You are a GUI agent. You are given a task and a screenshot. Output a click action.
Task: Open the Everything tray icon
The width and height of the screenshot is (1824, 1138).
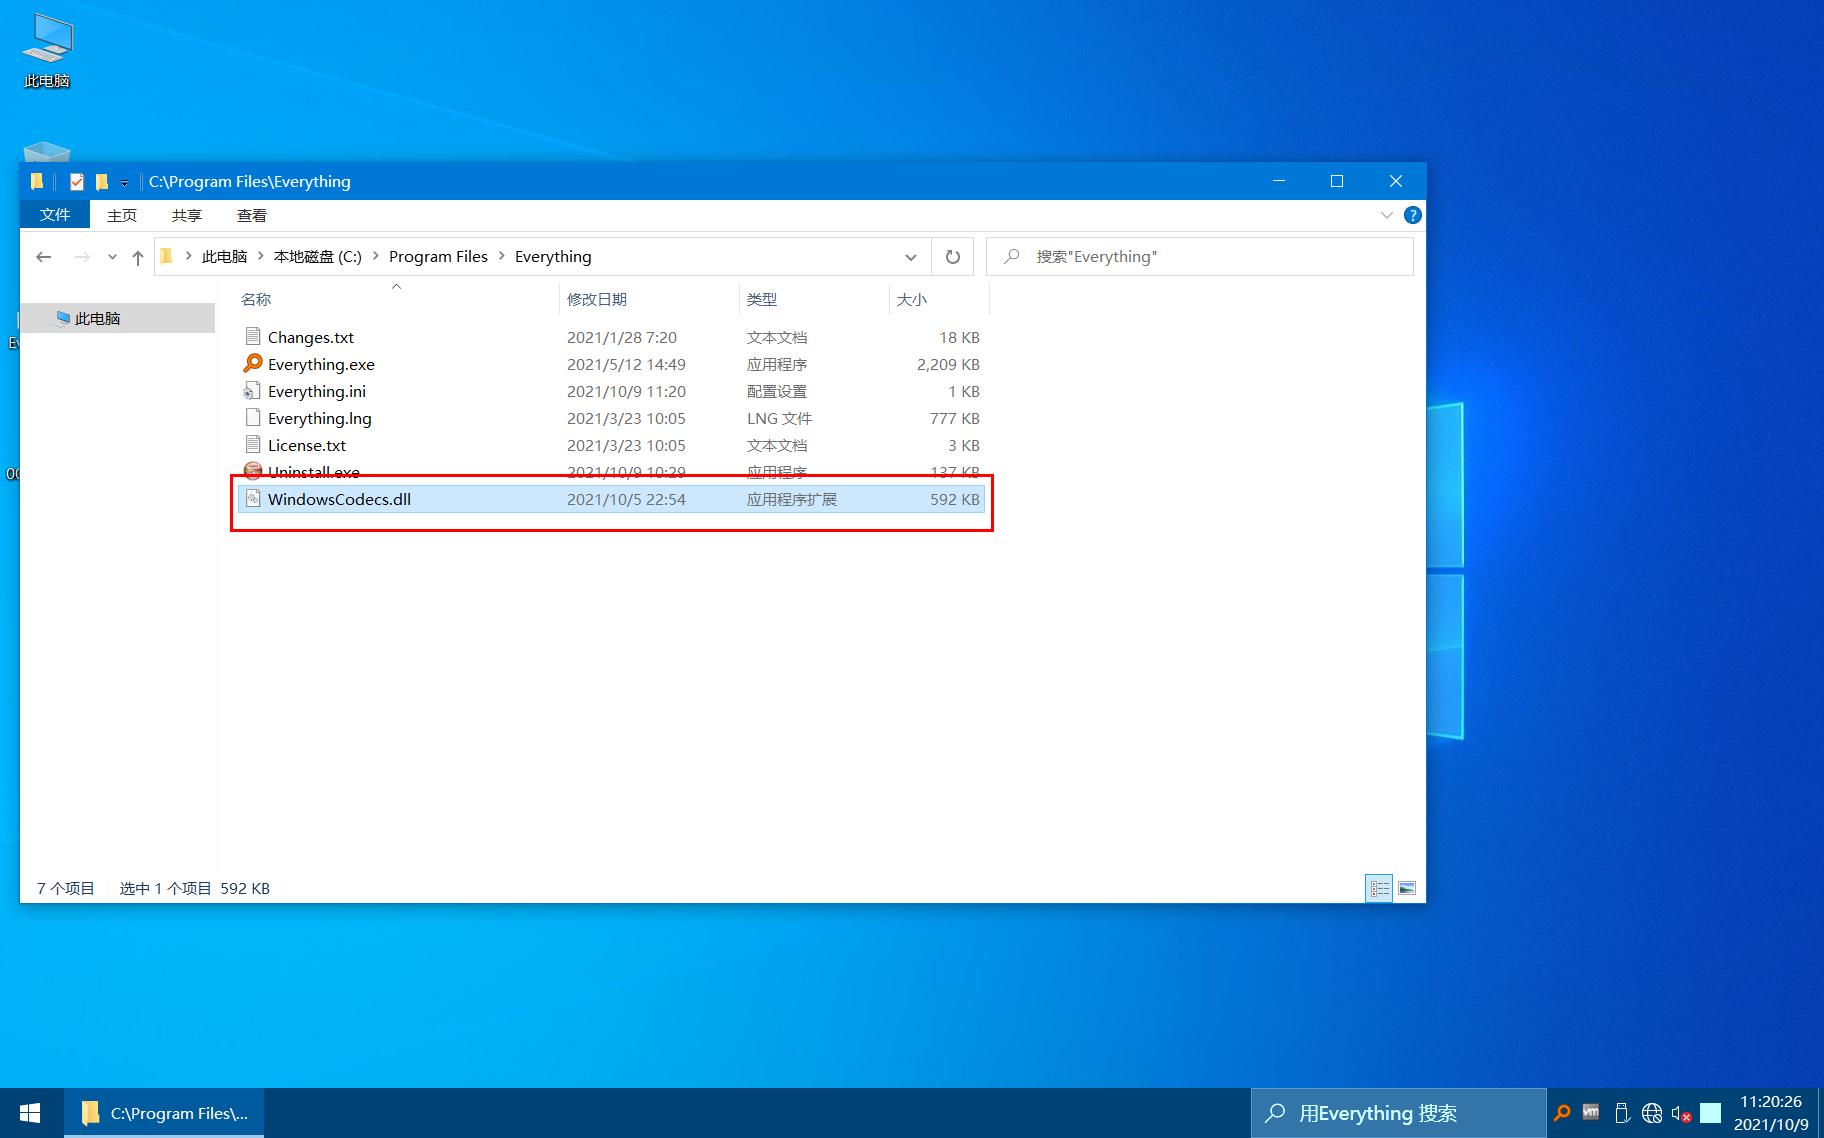(1561, 1112)
